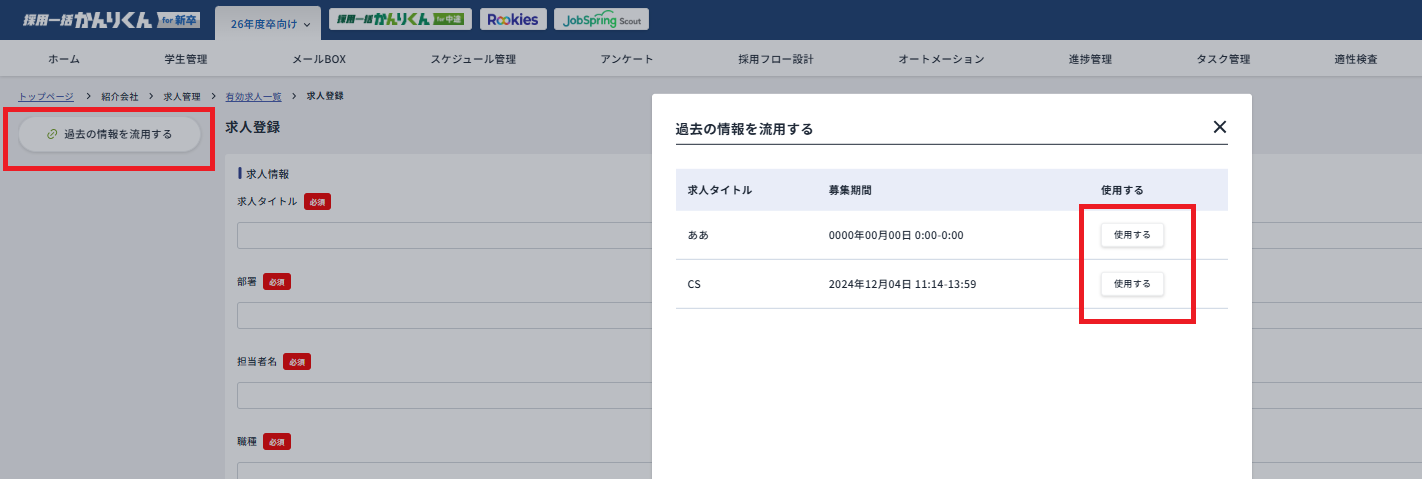Screen dimensions: 1422x479
Task: Open the 進捗管理 menu
Action: pyautogui.click(x=1090, y=59)
